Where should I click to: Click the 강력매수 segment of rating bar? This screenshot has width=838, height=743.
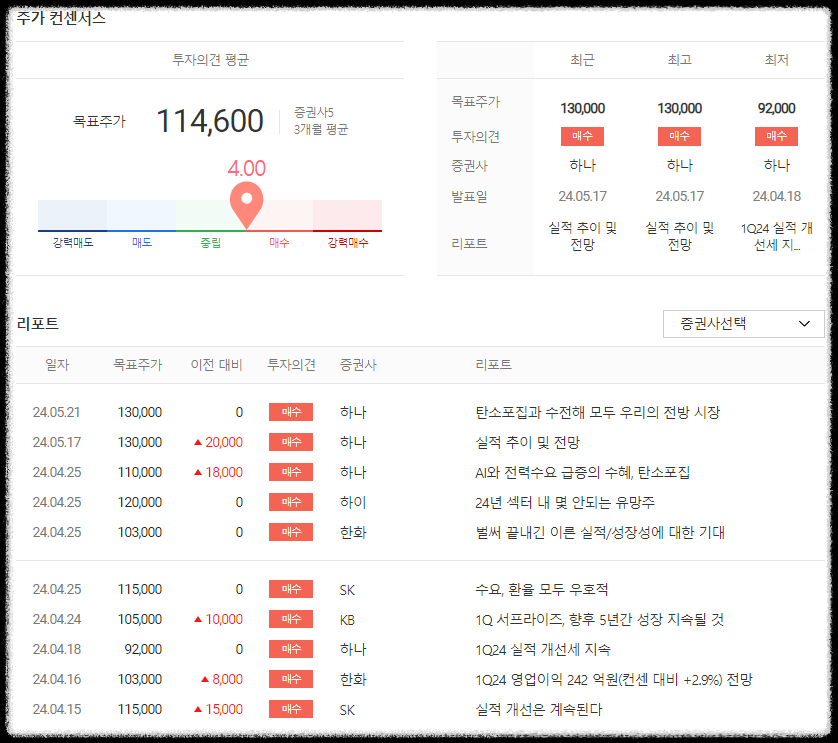click(347, 215)
